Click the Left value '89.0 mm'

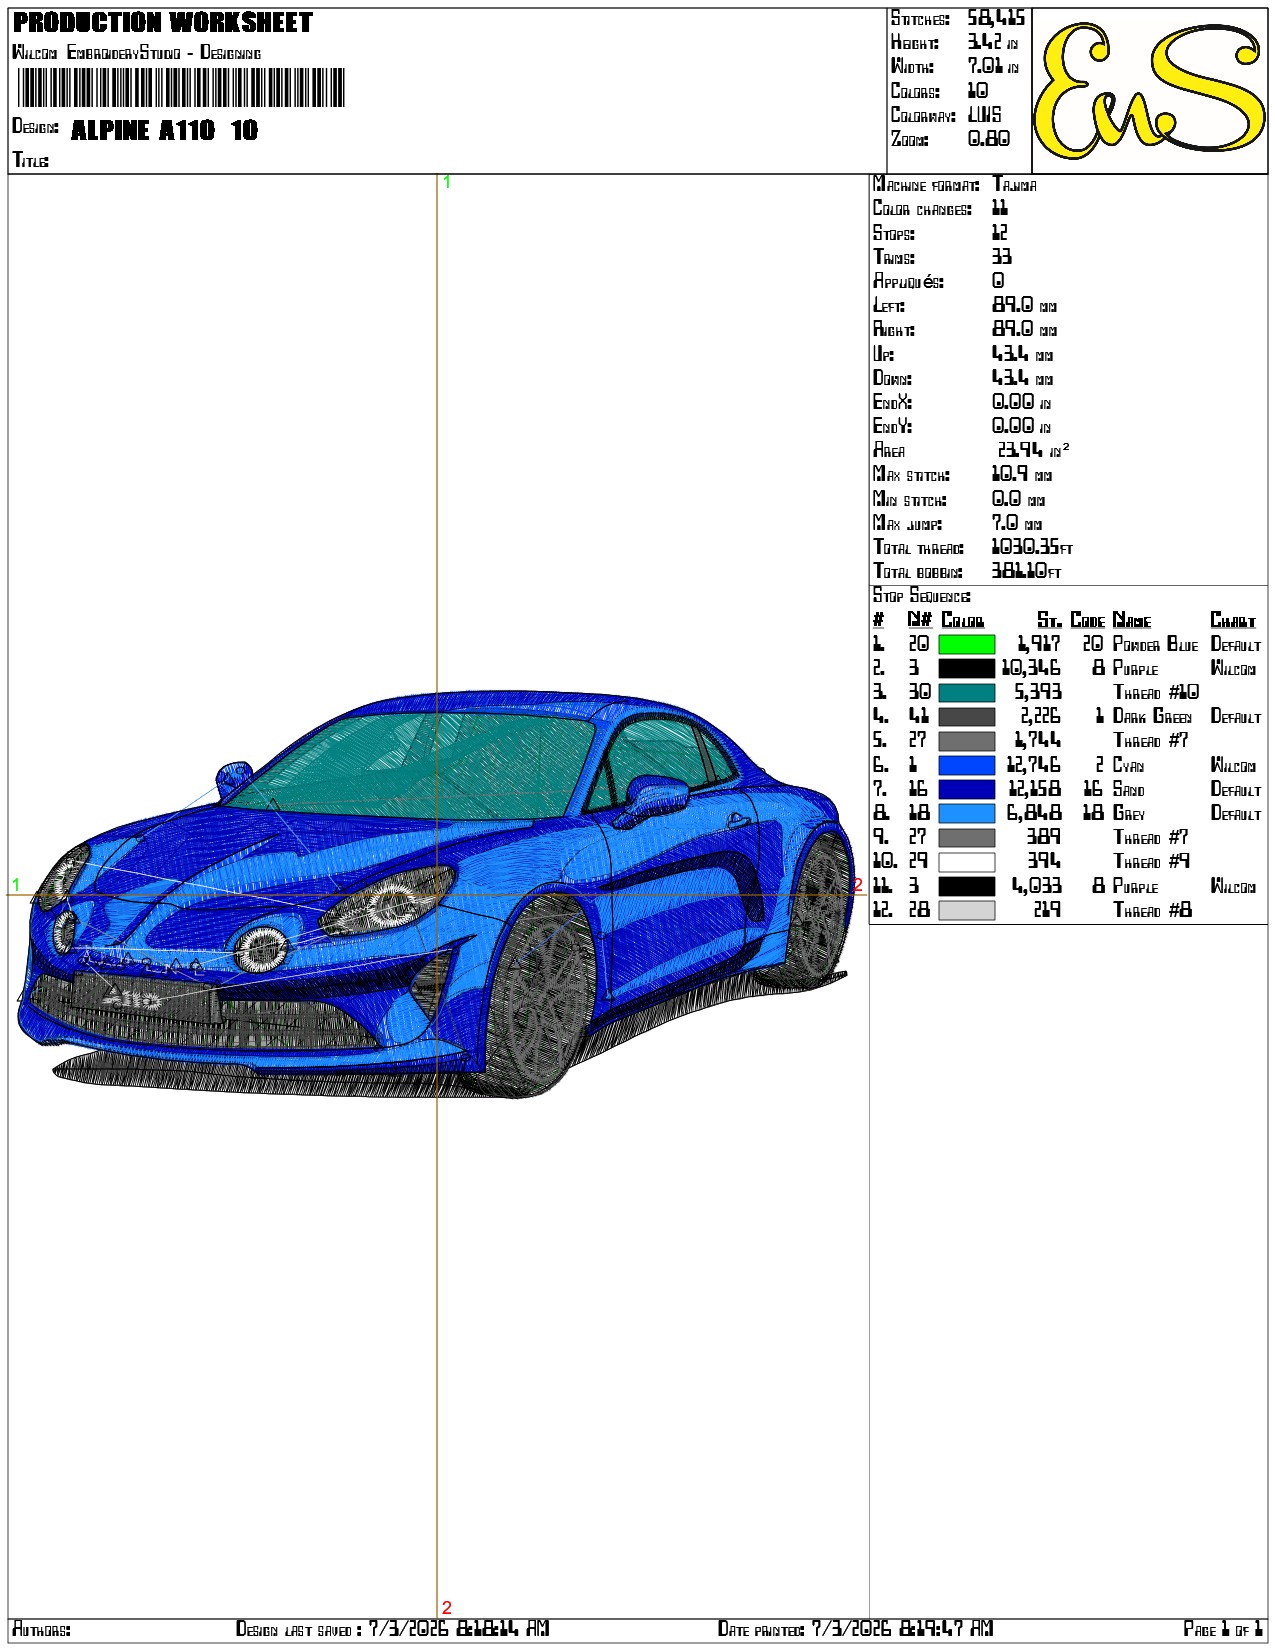[1024, 305]
